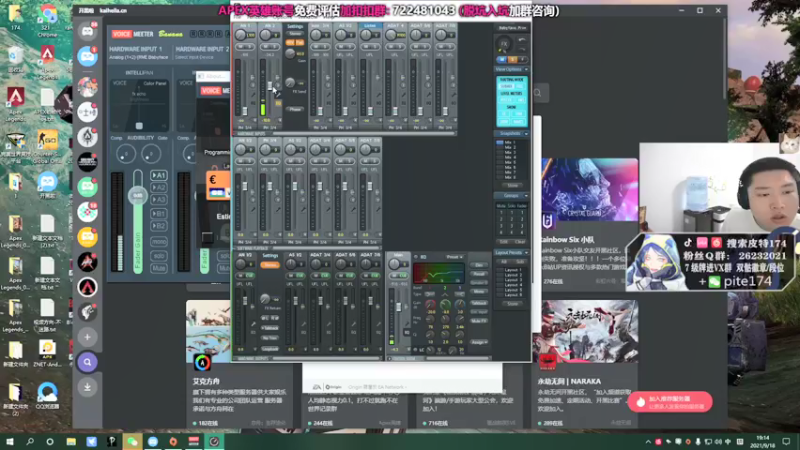800x450 pixels.
Task: Toggle global S solo in TotalMix
Action: point(512,60)
